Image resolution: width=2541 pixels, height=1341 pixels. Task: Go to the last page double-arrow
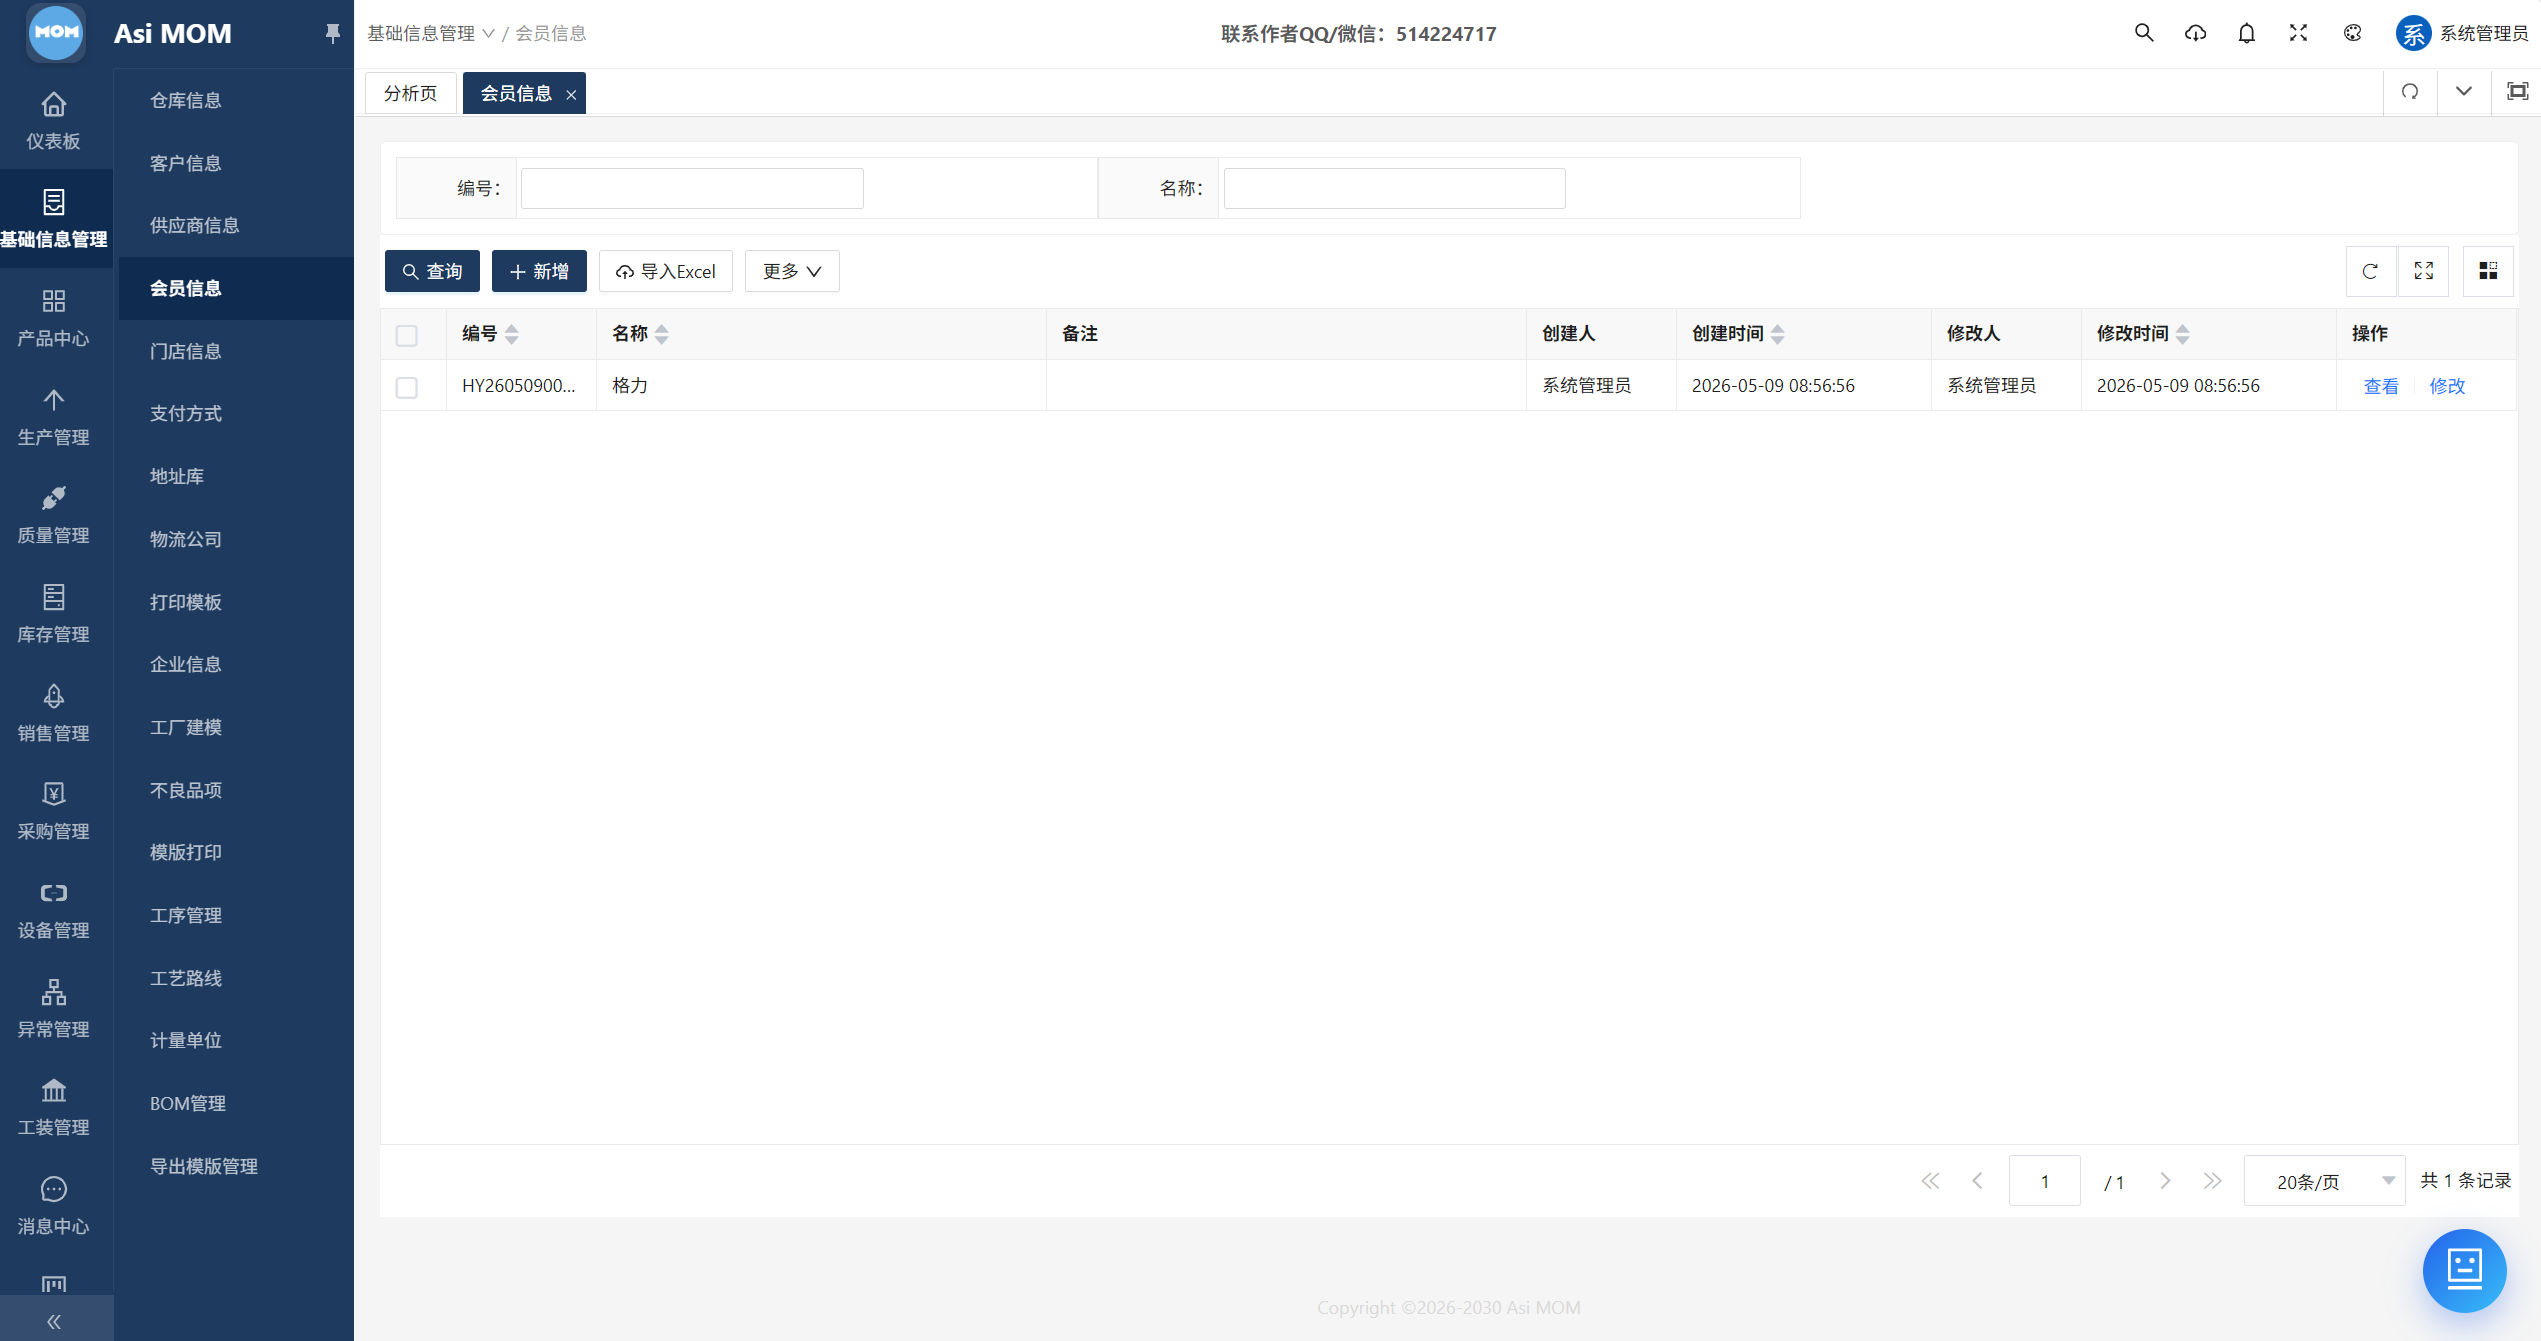(x=2213, y=1181)
